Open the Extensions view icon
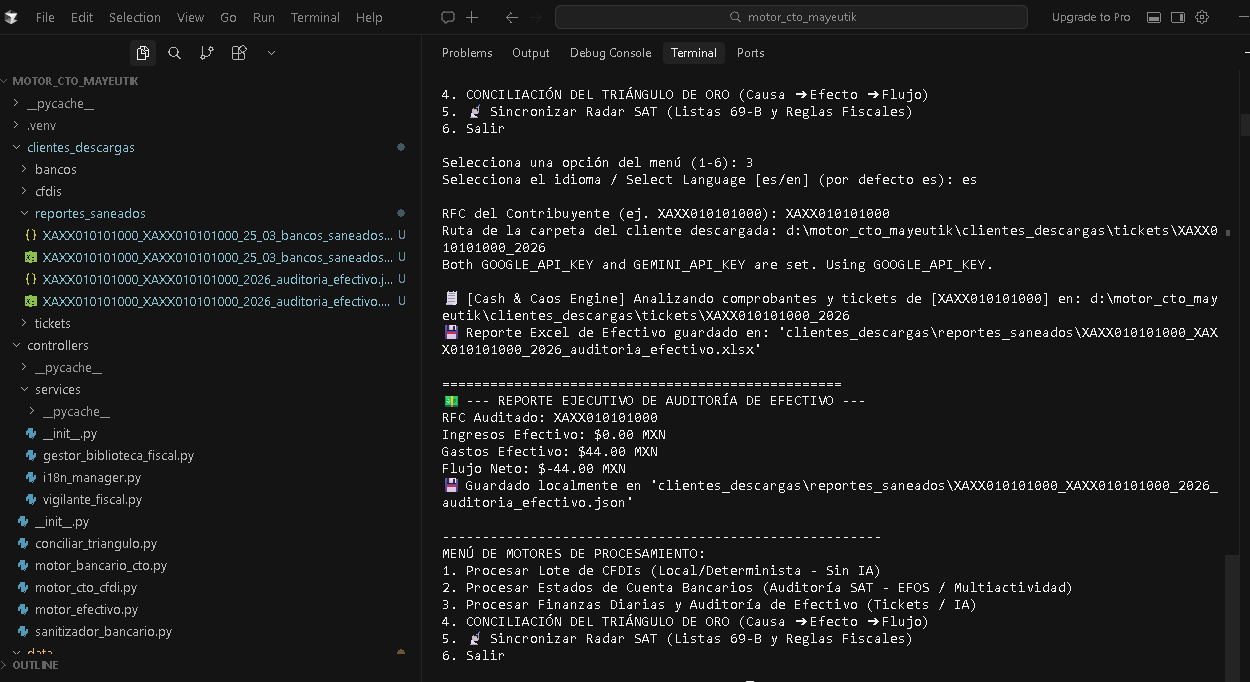This screenshot has height=682, width=1250. pyautogui.click(x=238, y=53)
